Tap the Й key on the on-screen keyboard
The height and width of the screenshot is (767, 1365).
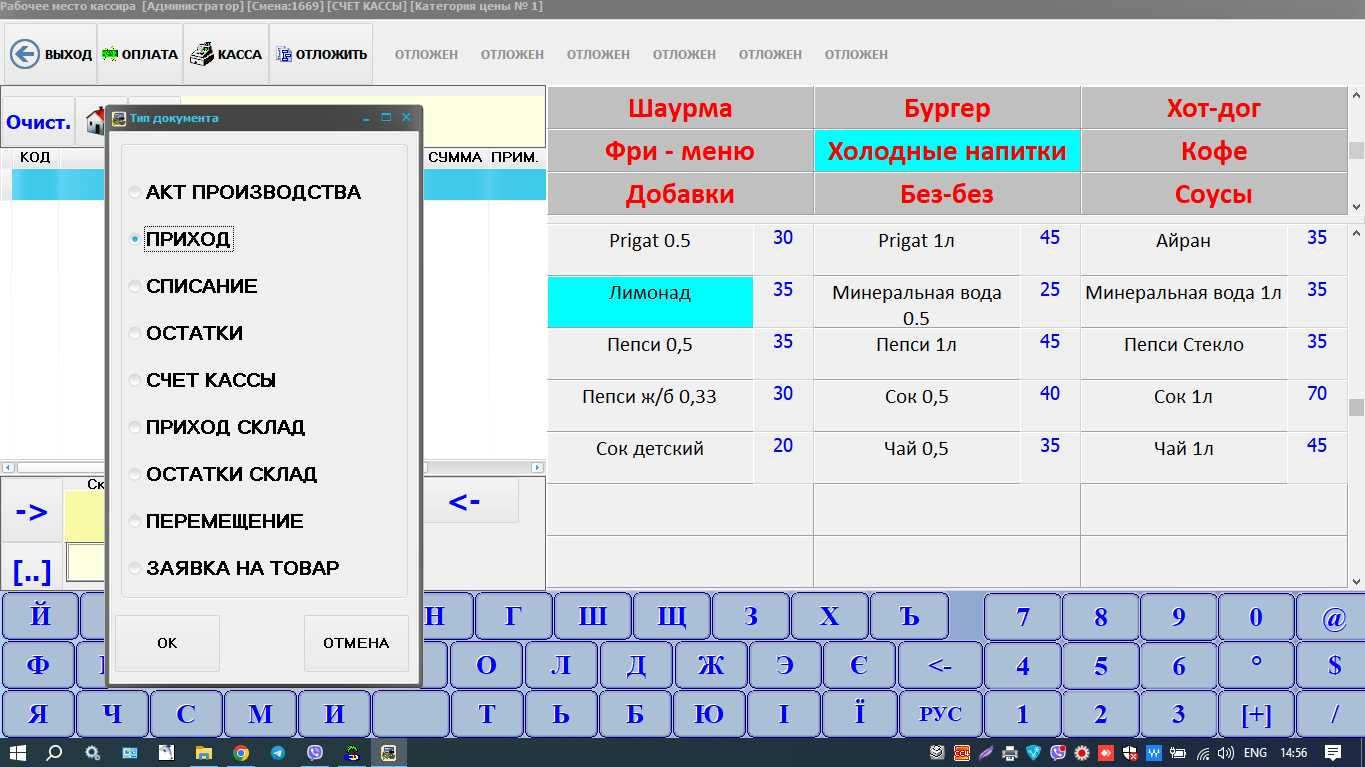tap(40, 617)
